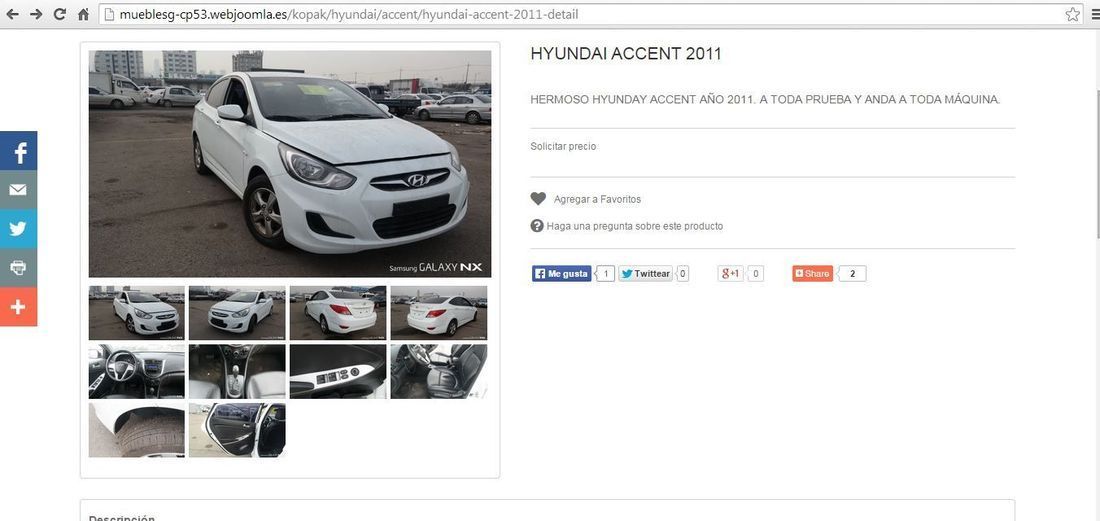This screenshot has width=1100, height=521.
Task: Click the heart icon for Favoritos
Action: (538, 199)
